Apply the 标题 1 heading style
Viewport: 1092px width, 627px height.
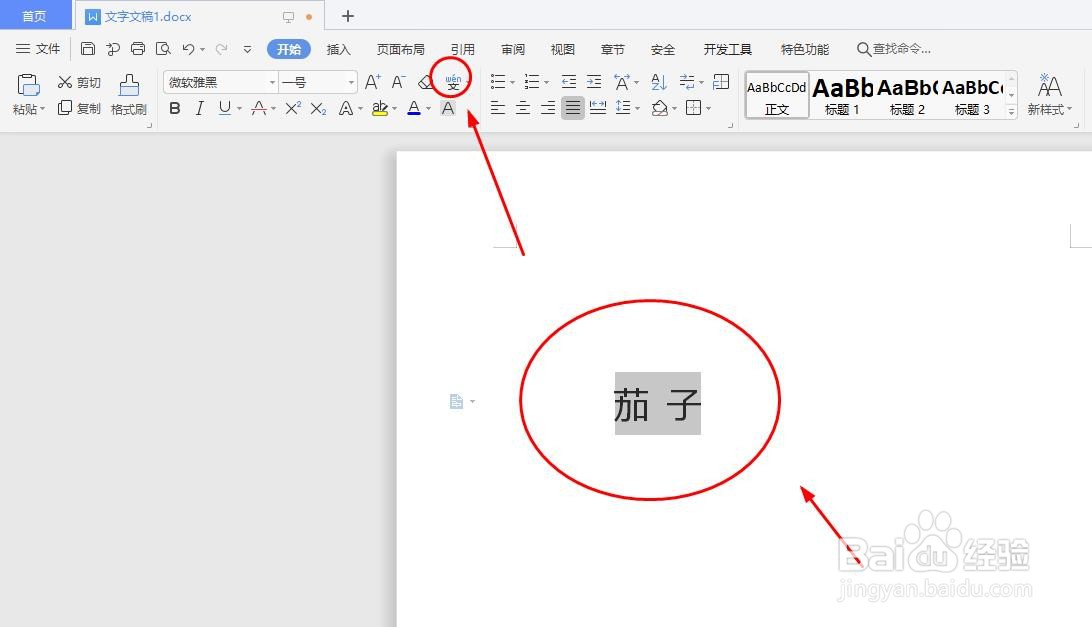(x=841, y=95)
